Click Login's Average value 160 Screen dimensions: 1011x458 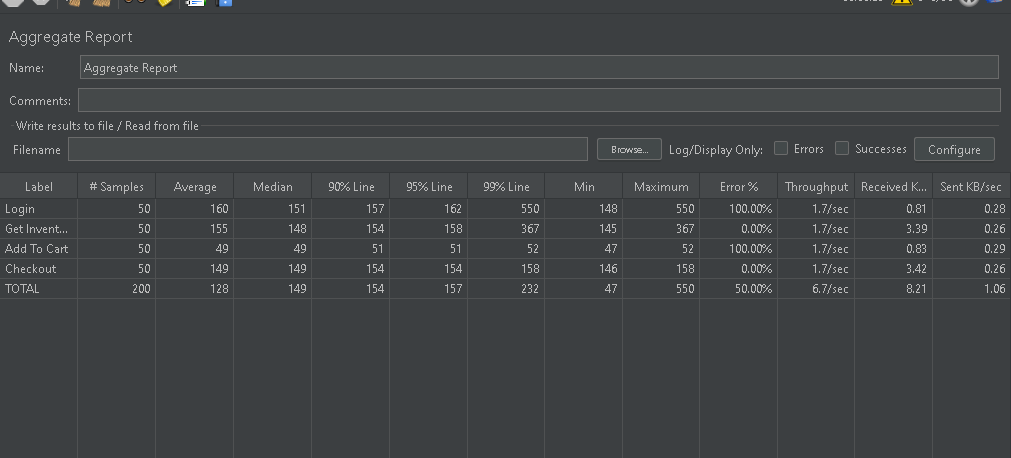click(219, 208)
